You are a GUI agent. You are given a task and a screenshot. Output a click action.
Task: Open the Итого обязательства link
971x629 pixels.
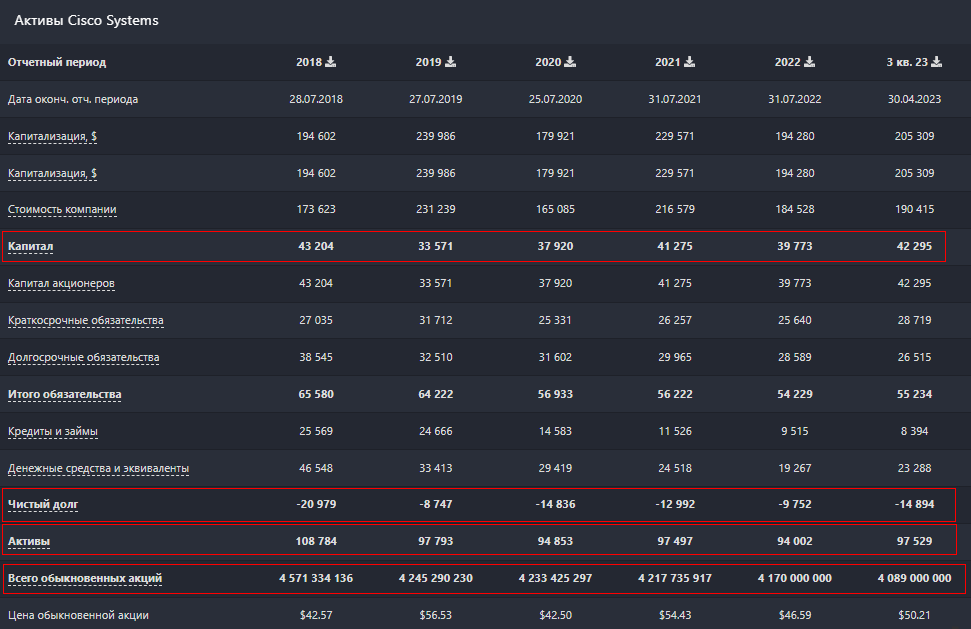click(x=64, y=394)
